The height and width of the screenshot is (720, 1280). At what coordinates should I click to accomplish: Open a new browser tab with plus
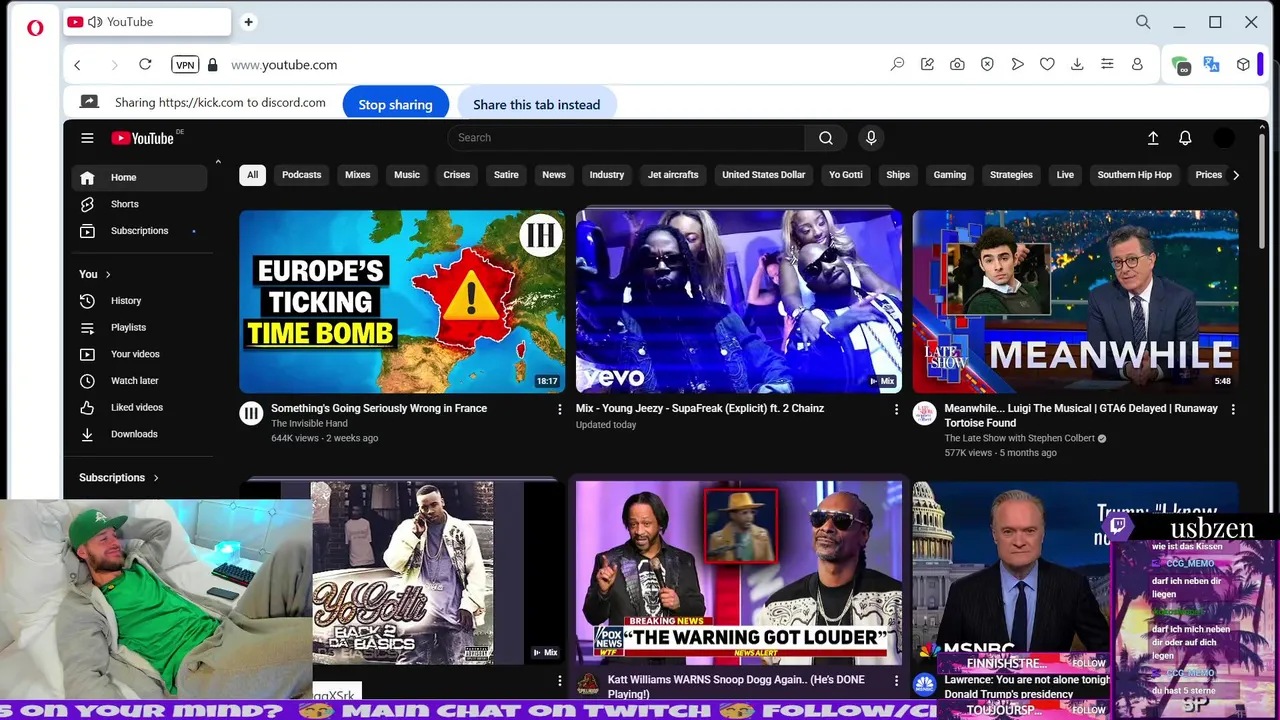pyautogui.click(x=248, y=22)
